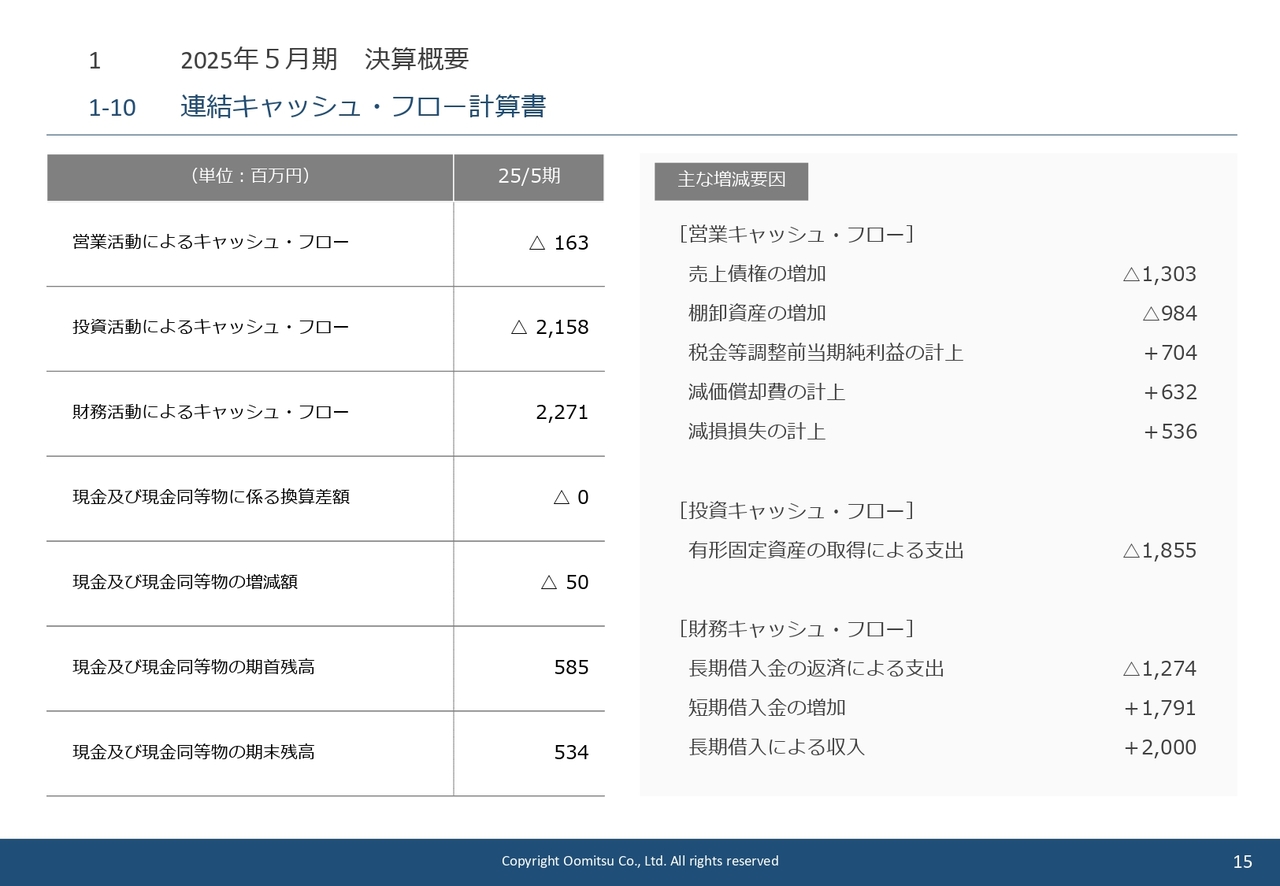1280x886 pixels.
Task: Click the item '減損損失の計上'
Action: point(757,432)
